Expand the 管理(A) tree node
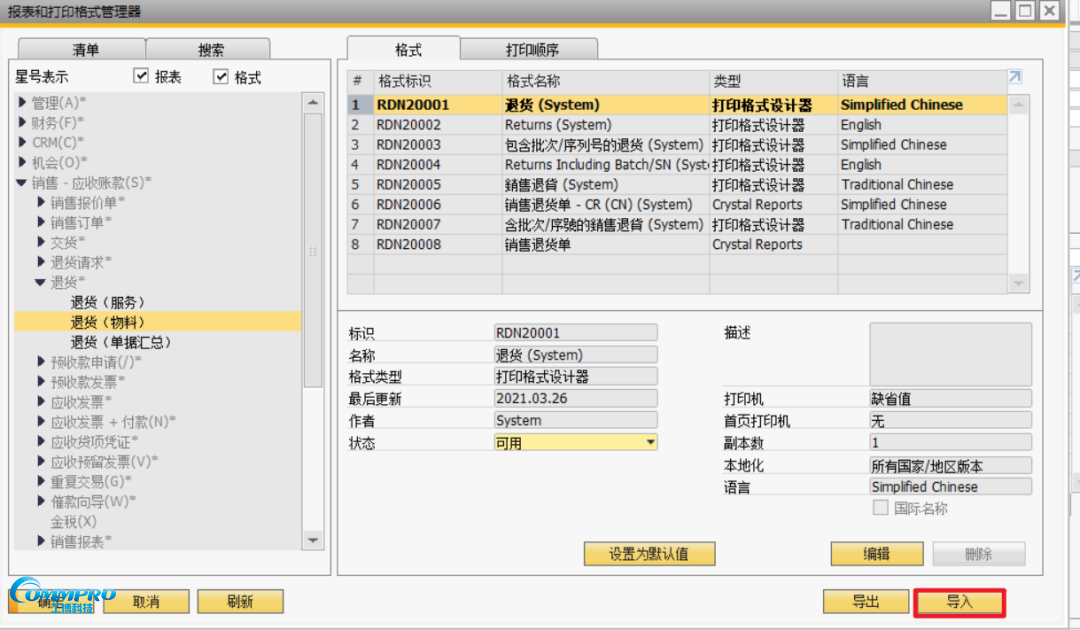The width and height of the screenshot is (1080, 630). tap(23, 102)
